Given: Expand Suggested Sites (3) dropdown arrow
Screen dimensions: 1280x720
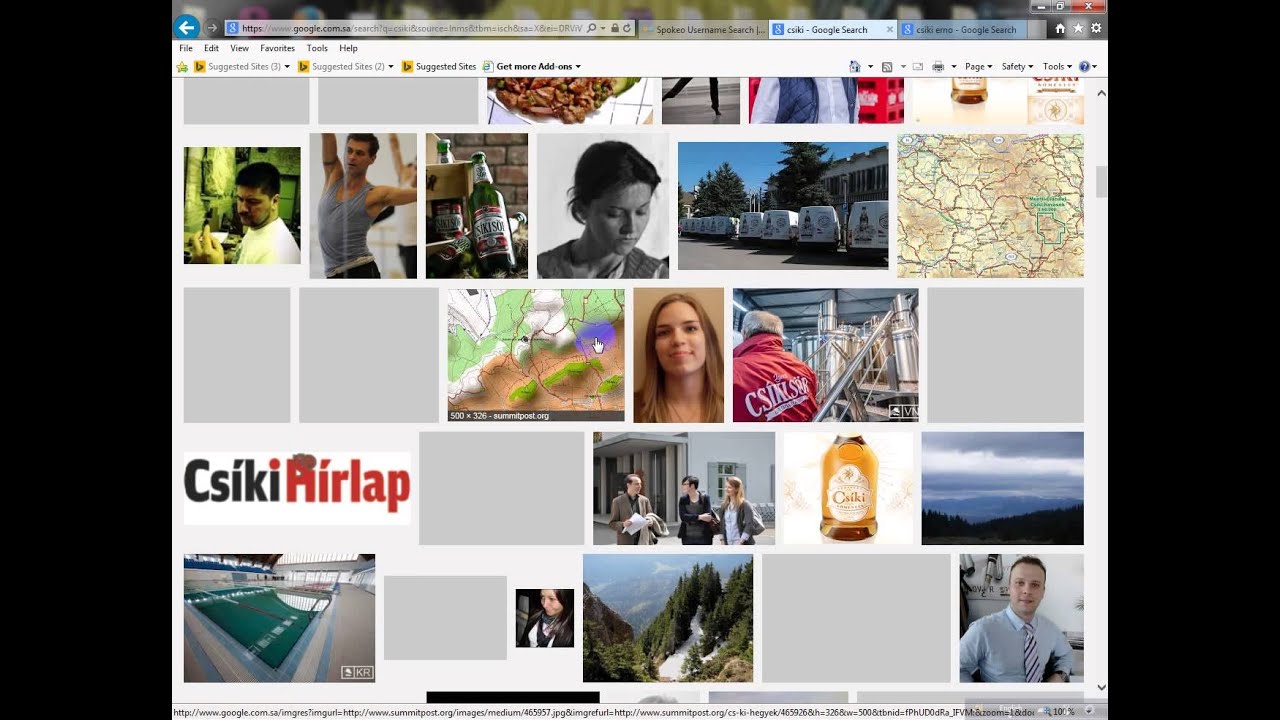Looking at the screenshot, I should [287, 67].
